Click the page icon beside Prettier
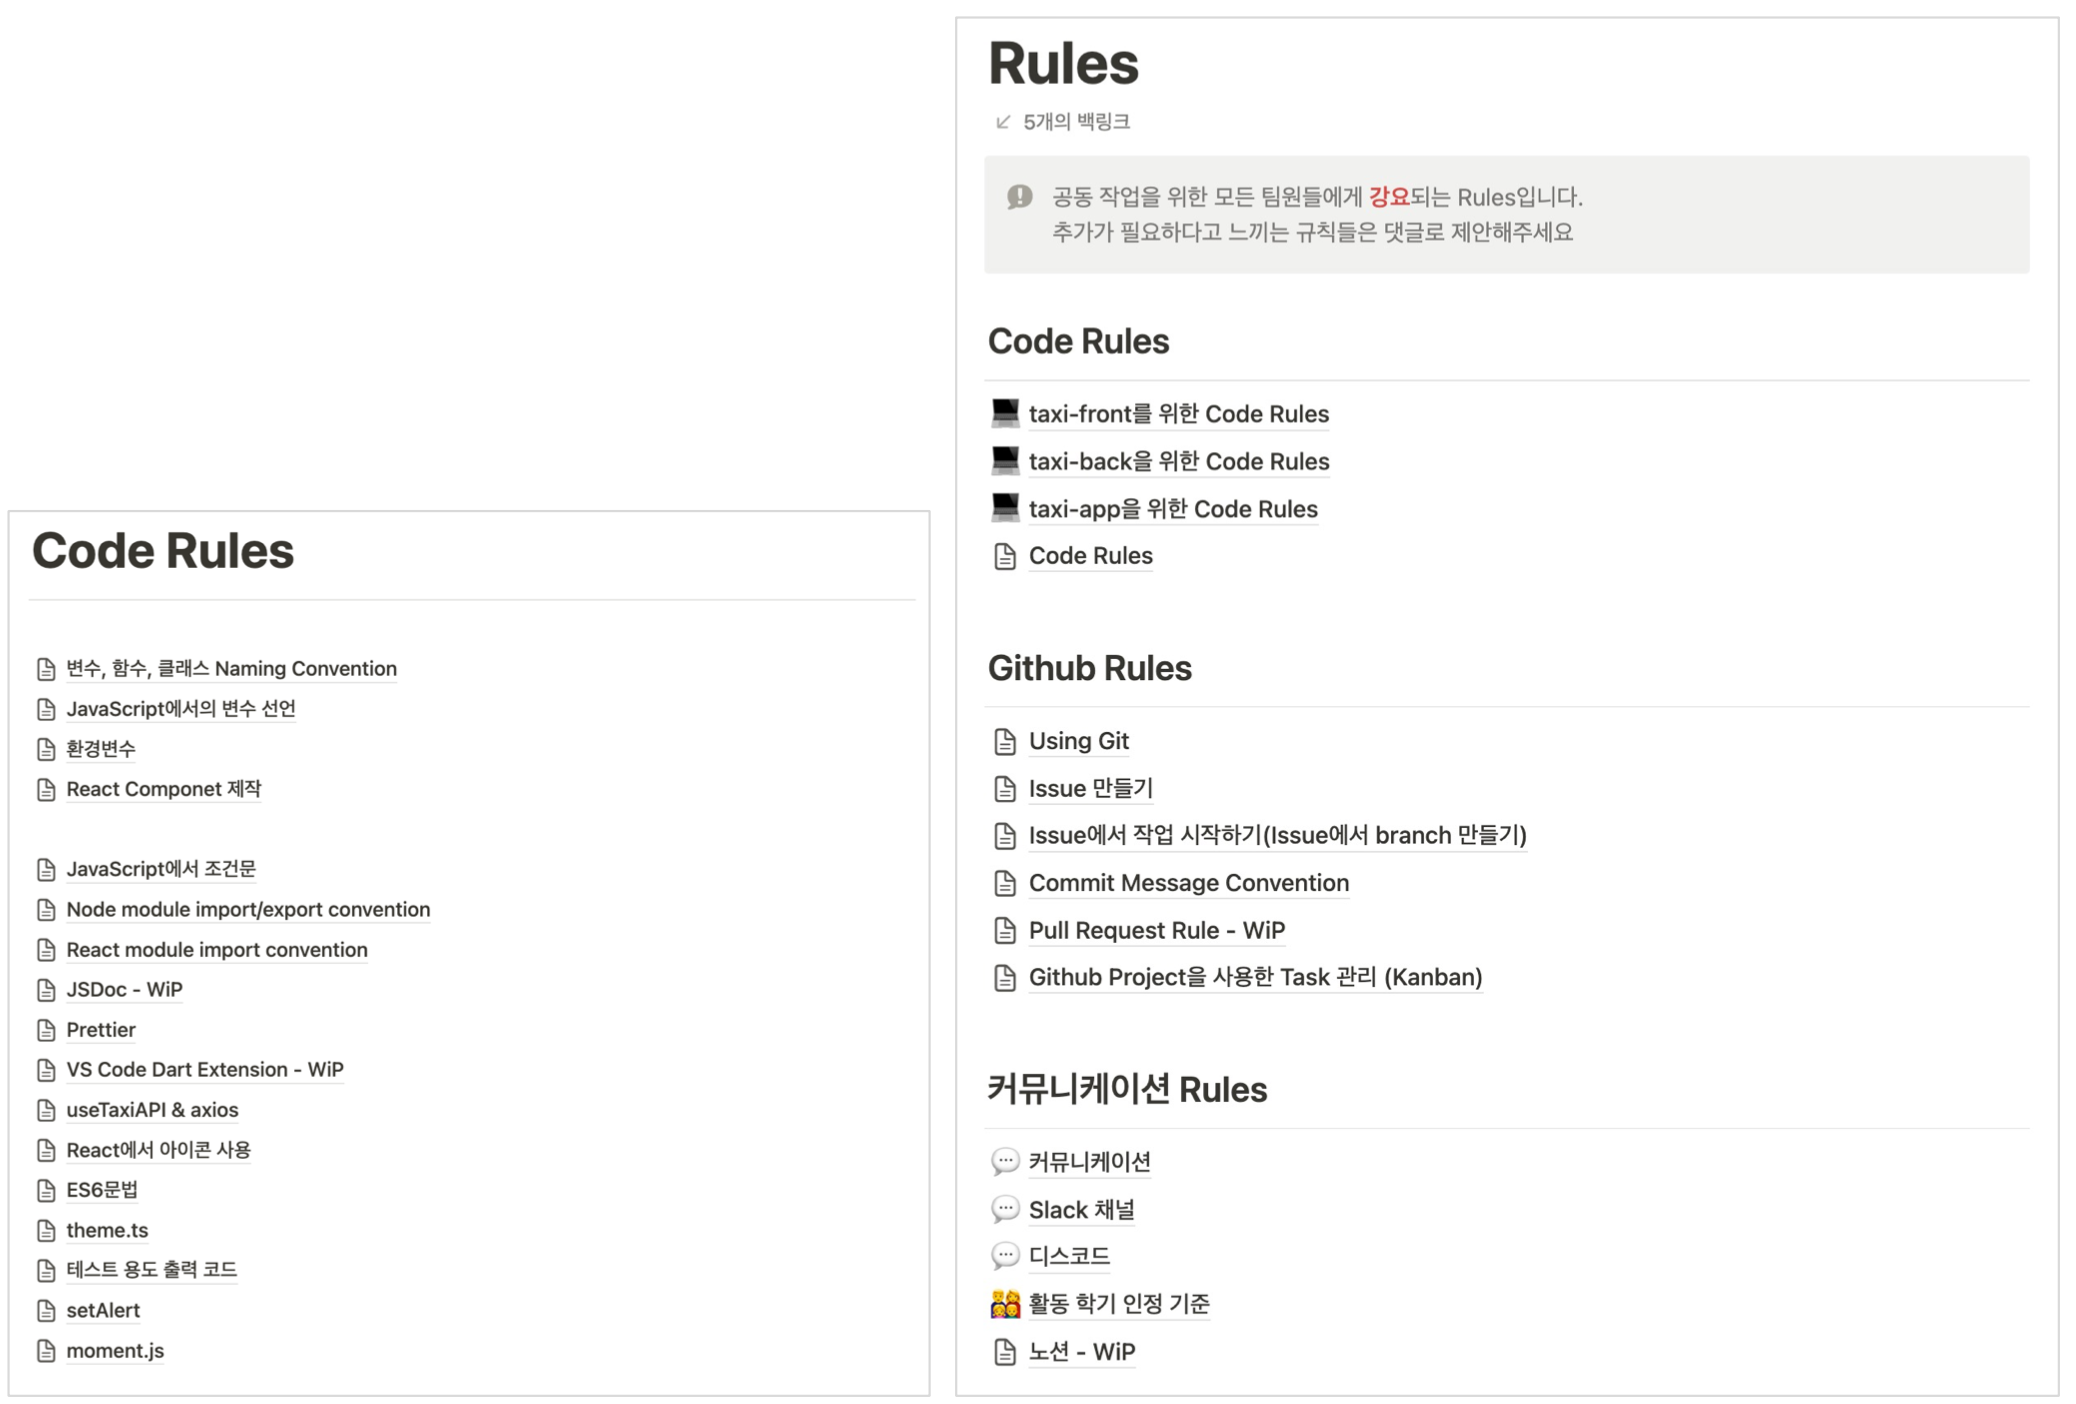2076x1404 pixels. [x=46, y=1030]
